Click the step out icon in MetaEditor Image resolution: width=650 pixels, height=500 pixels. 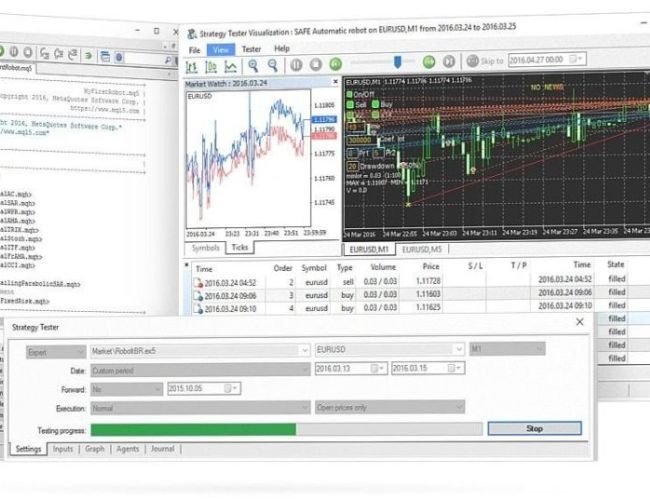[73, 54]
